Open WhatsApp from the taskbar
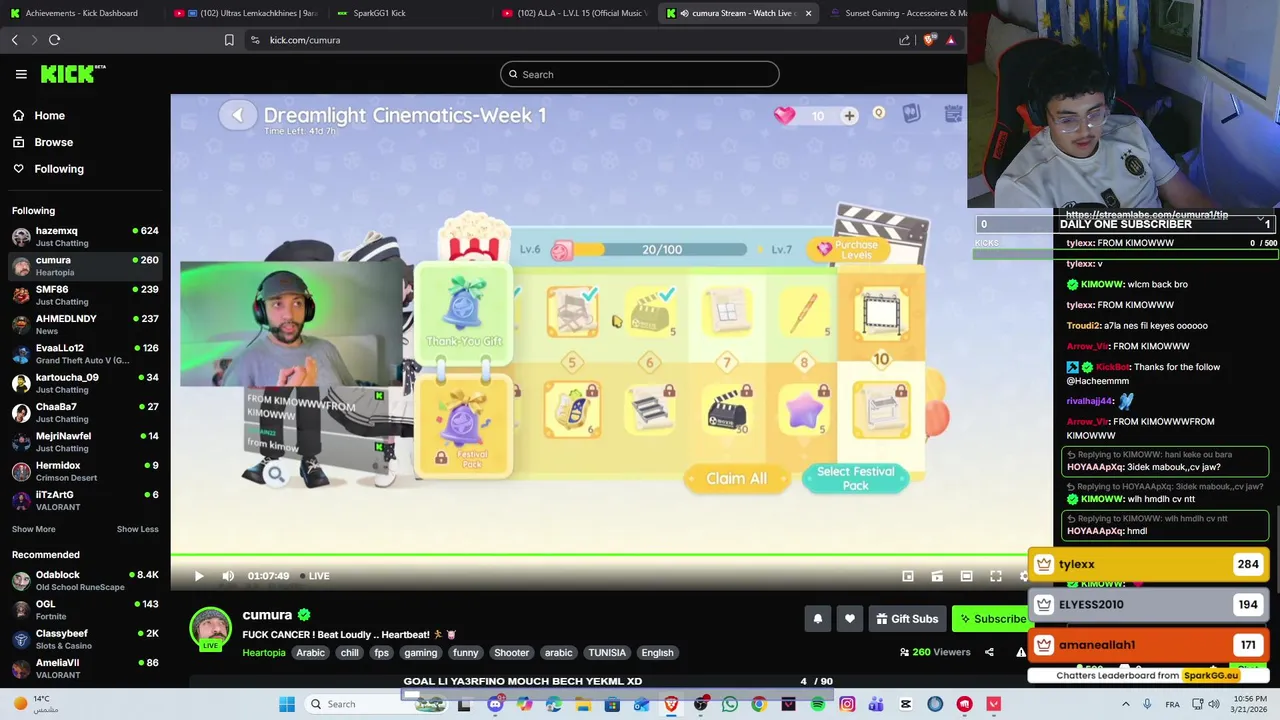1280x720 pixels. (x=730, y=704)
